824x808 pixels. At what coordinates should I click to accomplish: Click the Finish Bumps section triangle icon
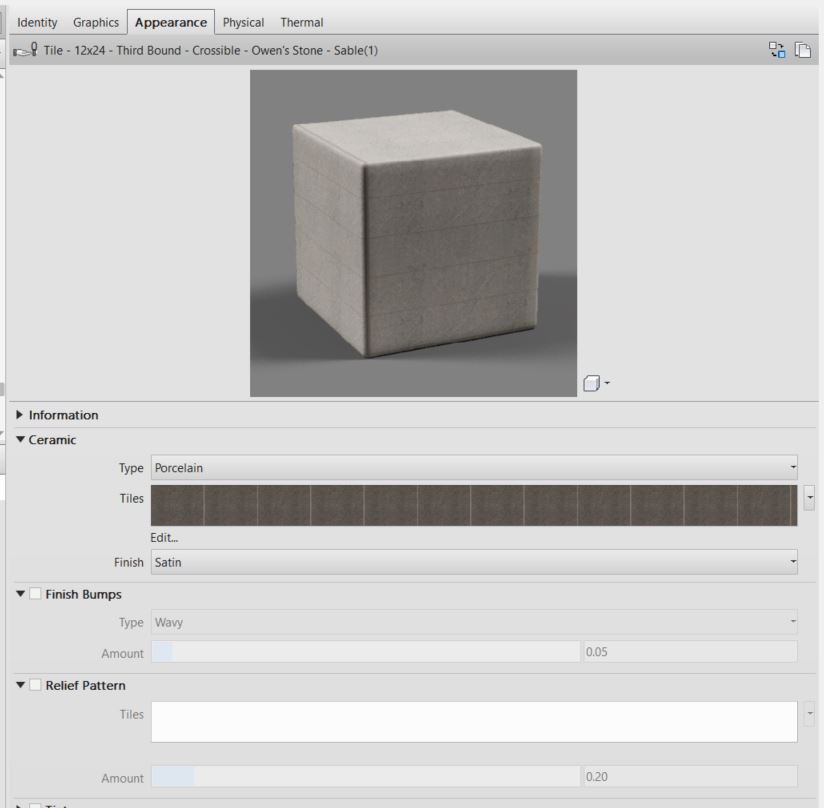coord(19,594)
